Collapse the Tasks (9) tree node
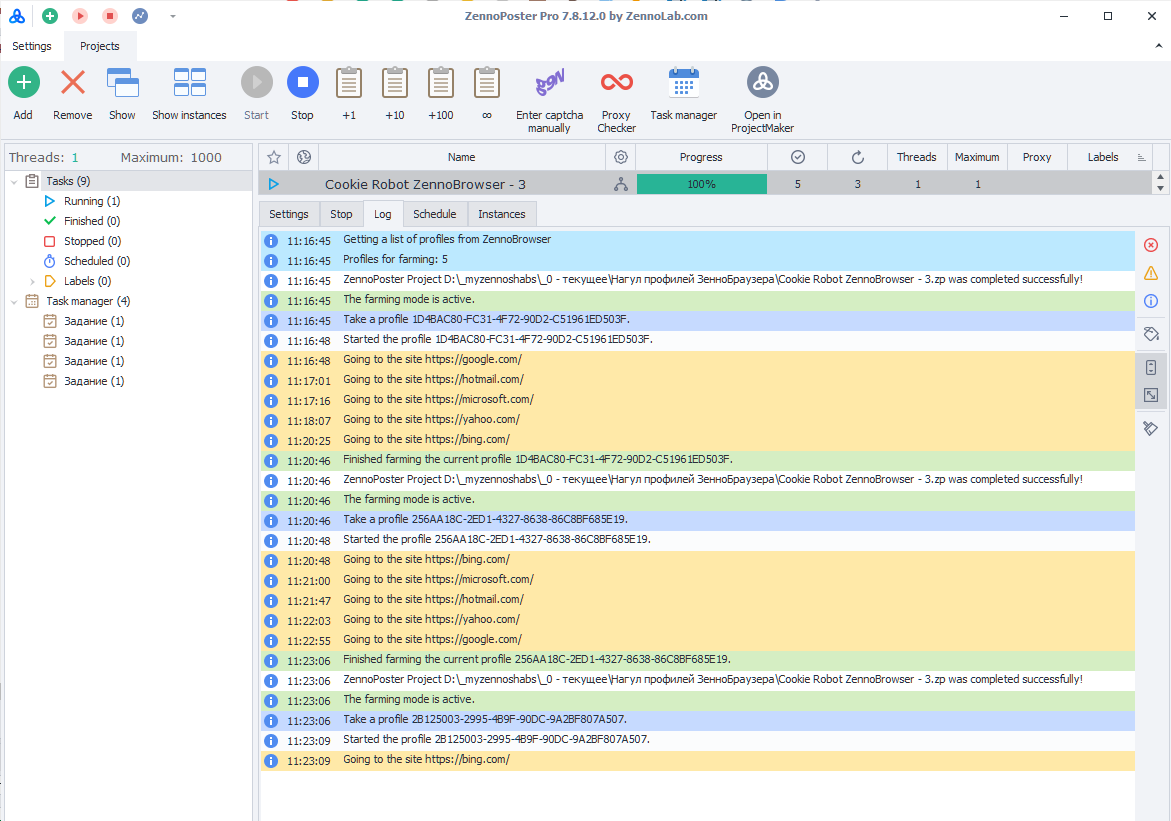The width and height of the screenshot is (1171, 821). [x=14, y=181]
